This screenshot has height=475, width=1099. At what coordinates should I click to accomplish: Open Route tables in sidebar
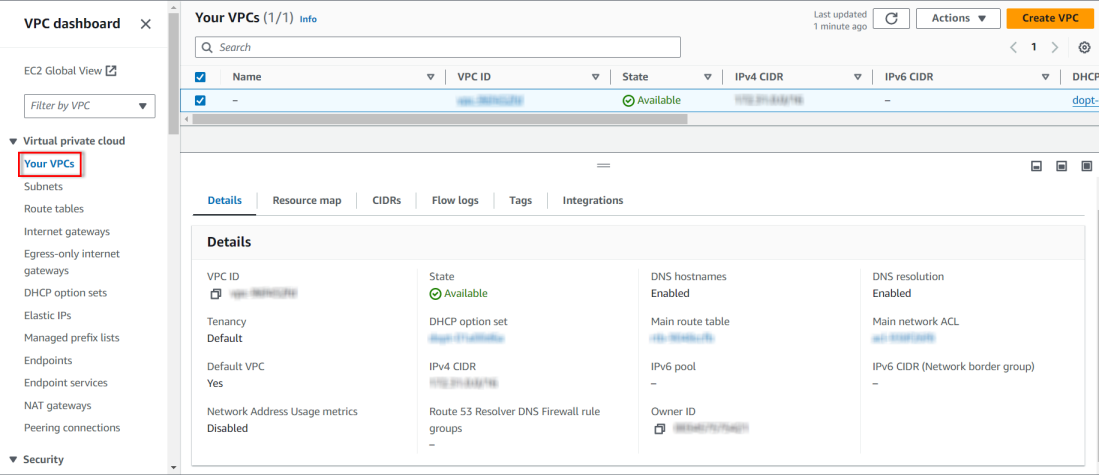pos(54,209)
